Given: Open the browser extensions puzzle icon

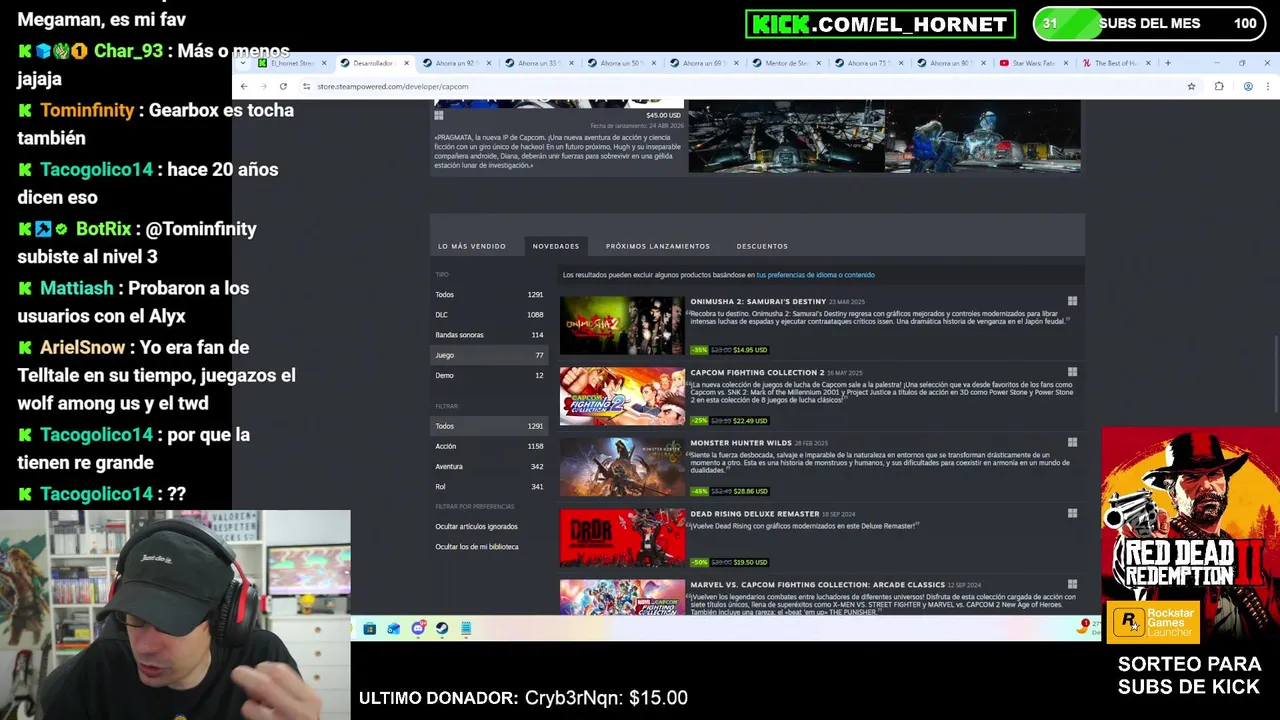Looking at the screenshot, I should point(1219,86).
